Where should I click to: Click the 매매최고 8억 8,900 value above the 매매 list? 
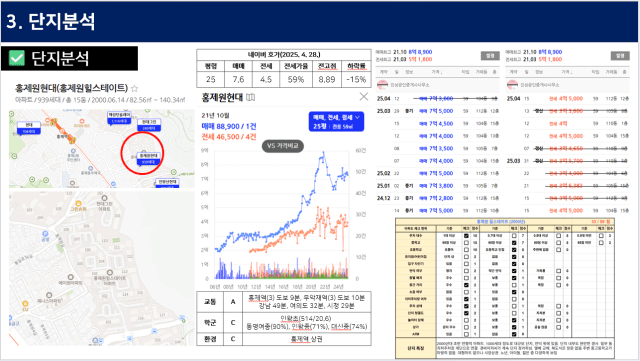[420, 52]
